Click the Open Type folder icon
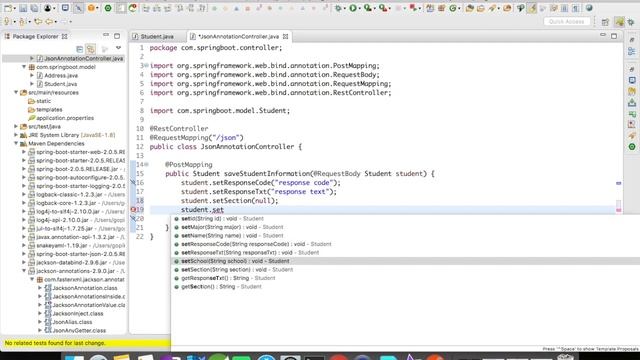 coord(469,8)
